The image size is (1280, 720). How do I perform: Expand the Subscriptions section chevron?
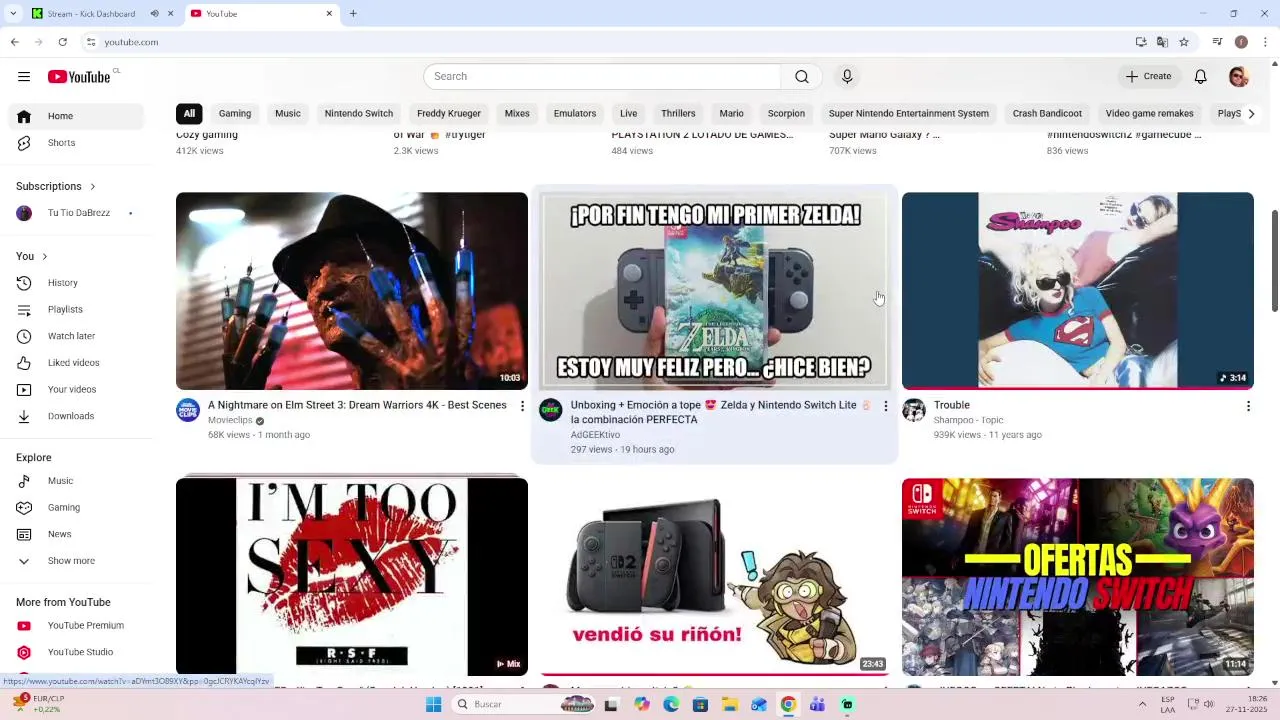(93, 187)
